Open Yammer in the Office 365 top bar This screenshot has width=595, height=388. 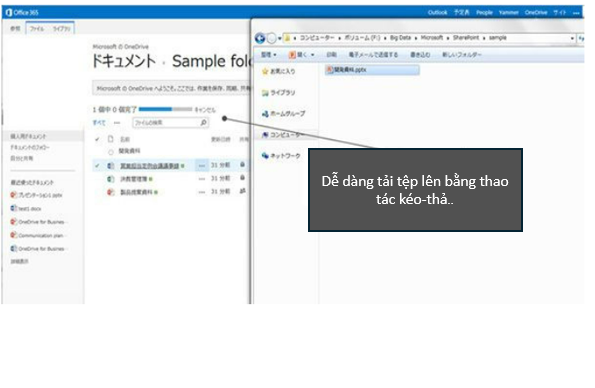(x=508, y=13)
